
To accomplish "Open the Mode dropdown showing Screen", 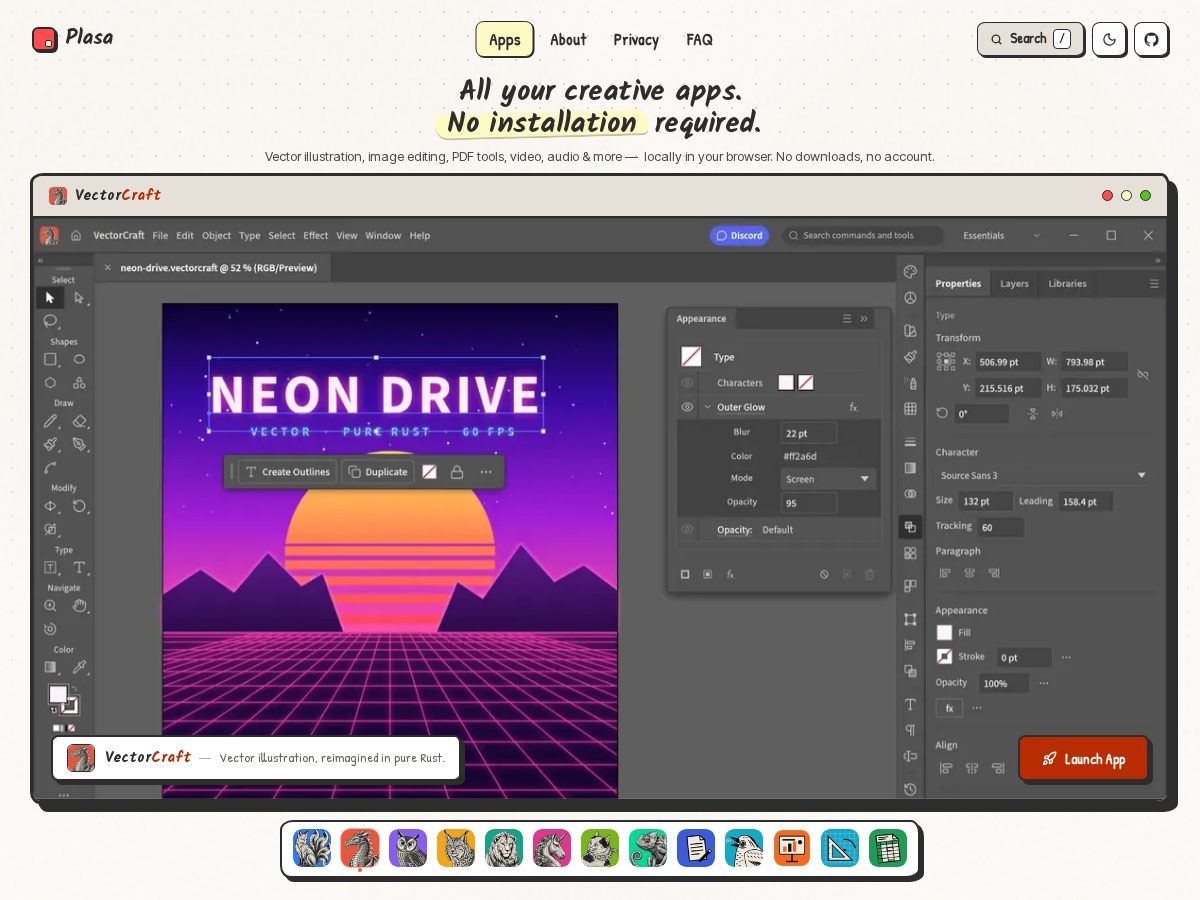I will click(x=828, y=479).
